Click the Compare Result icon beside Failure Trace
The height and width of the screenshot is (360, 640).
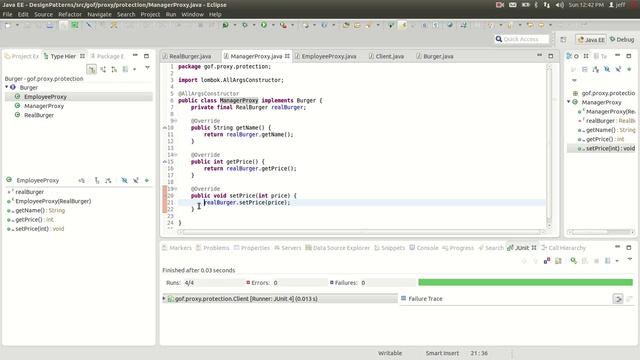(629, 299)
